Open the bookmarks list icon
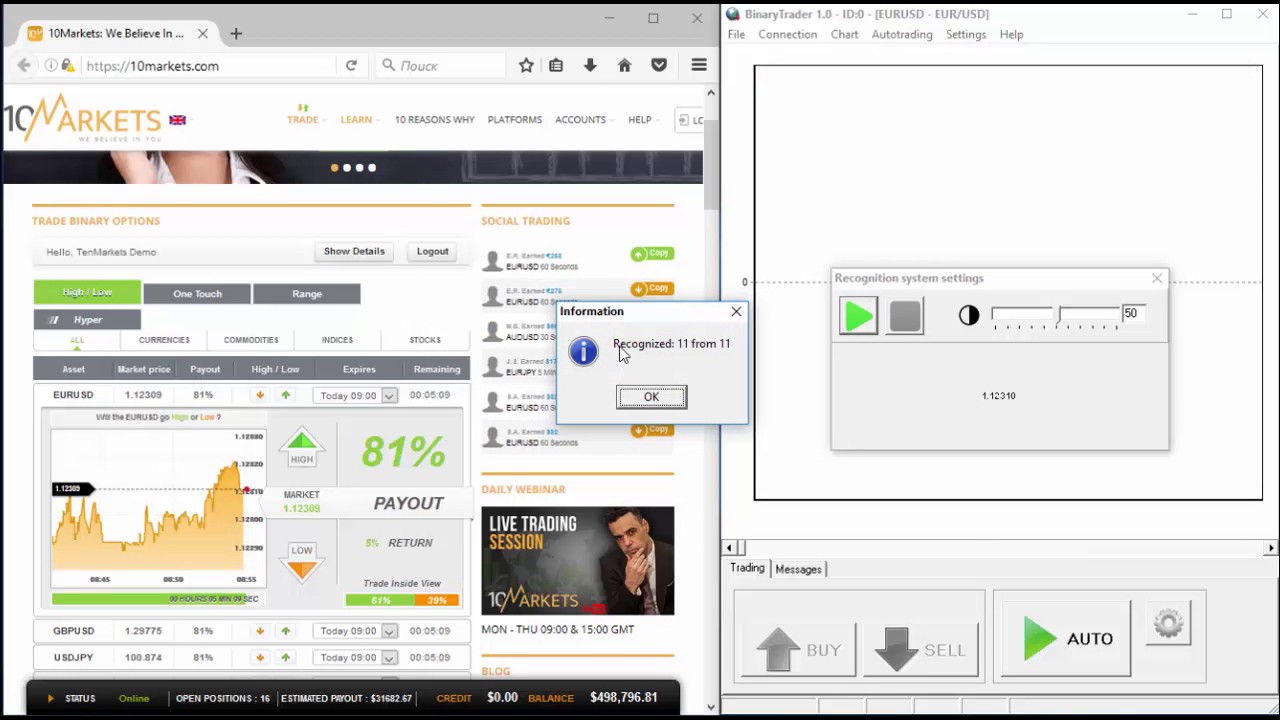Screen dimensions: 1280x720 (x=556, y=66)
